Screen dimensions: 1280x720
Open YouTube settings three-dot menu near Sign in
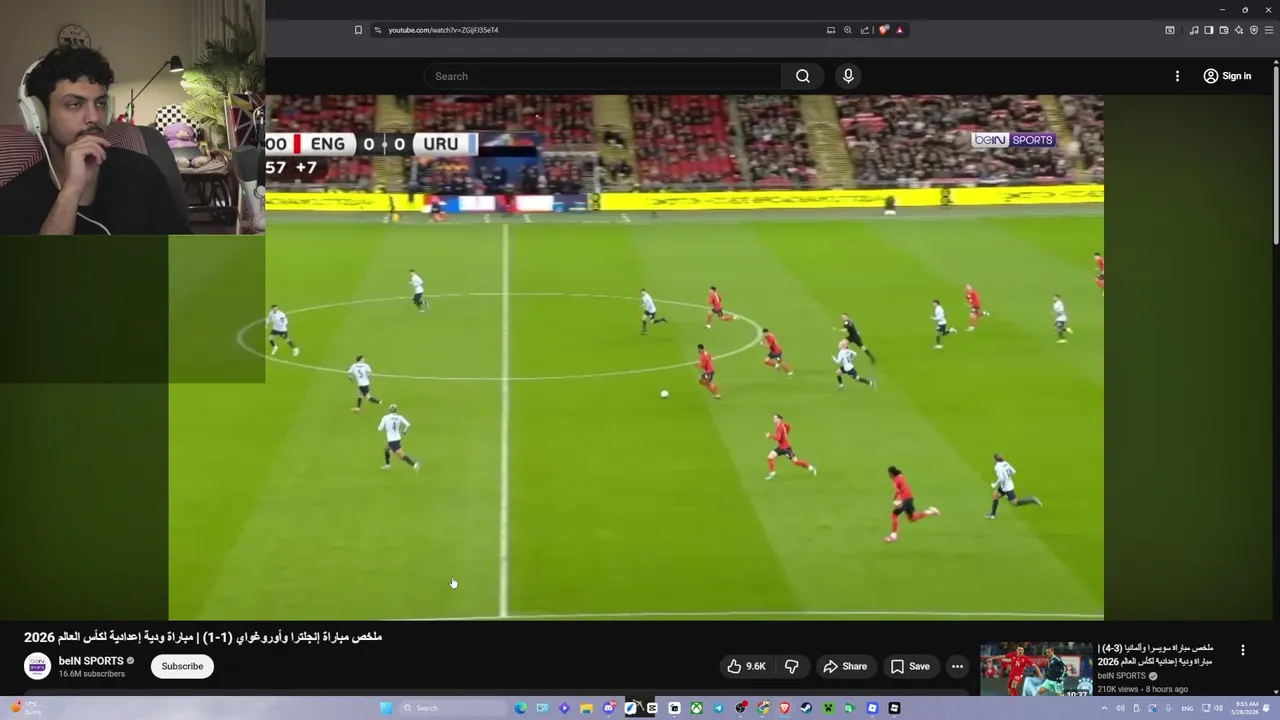pyautogui.click(x=1177, y=76)
